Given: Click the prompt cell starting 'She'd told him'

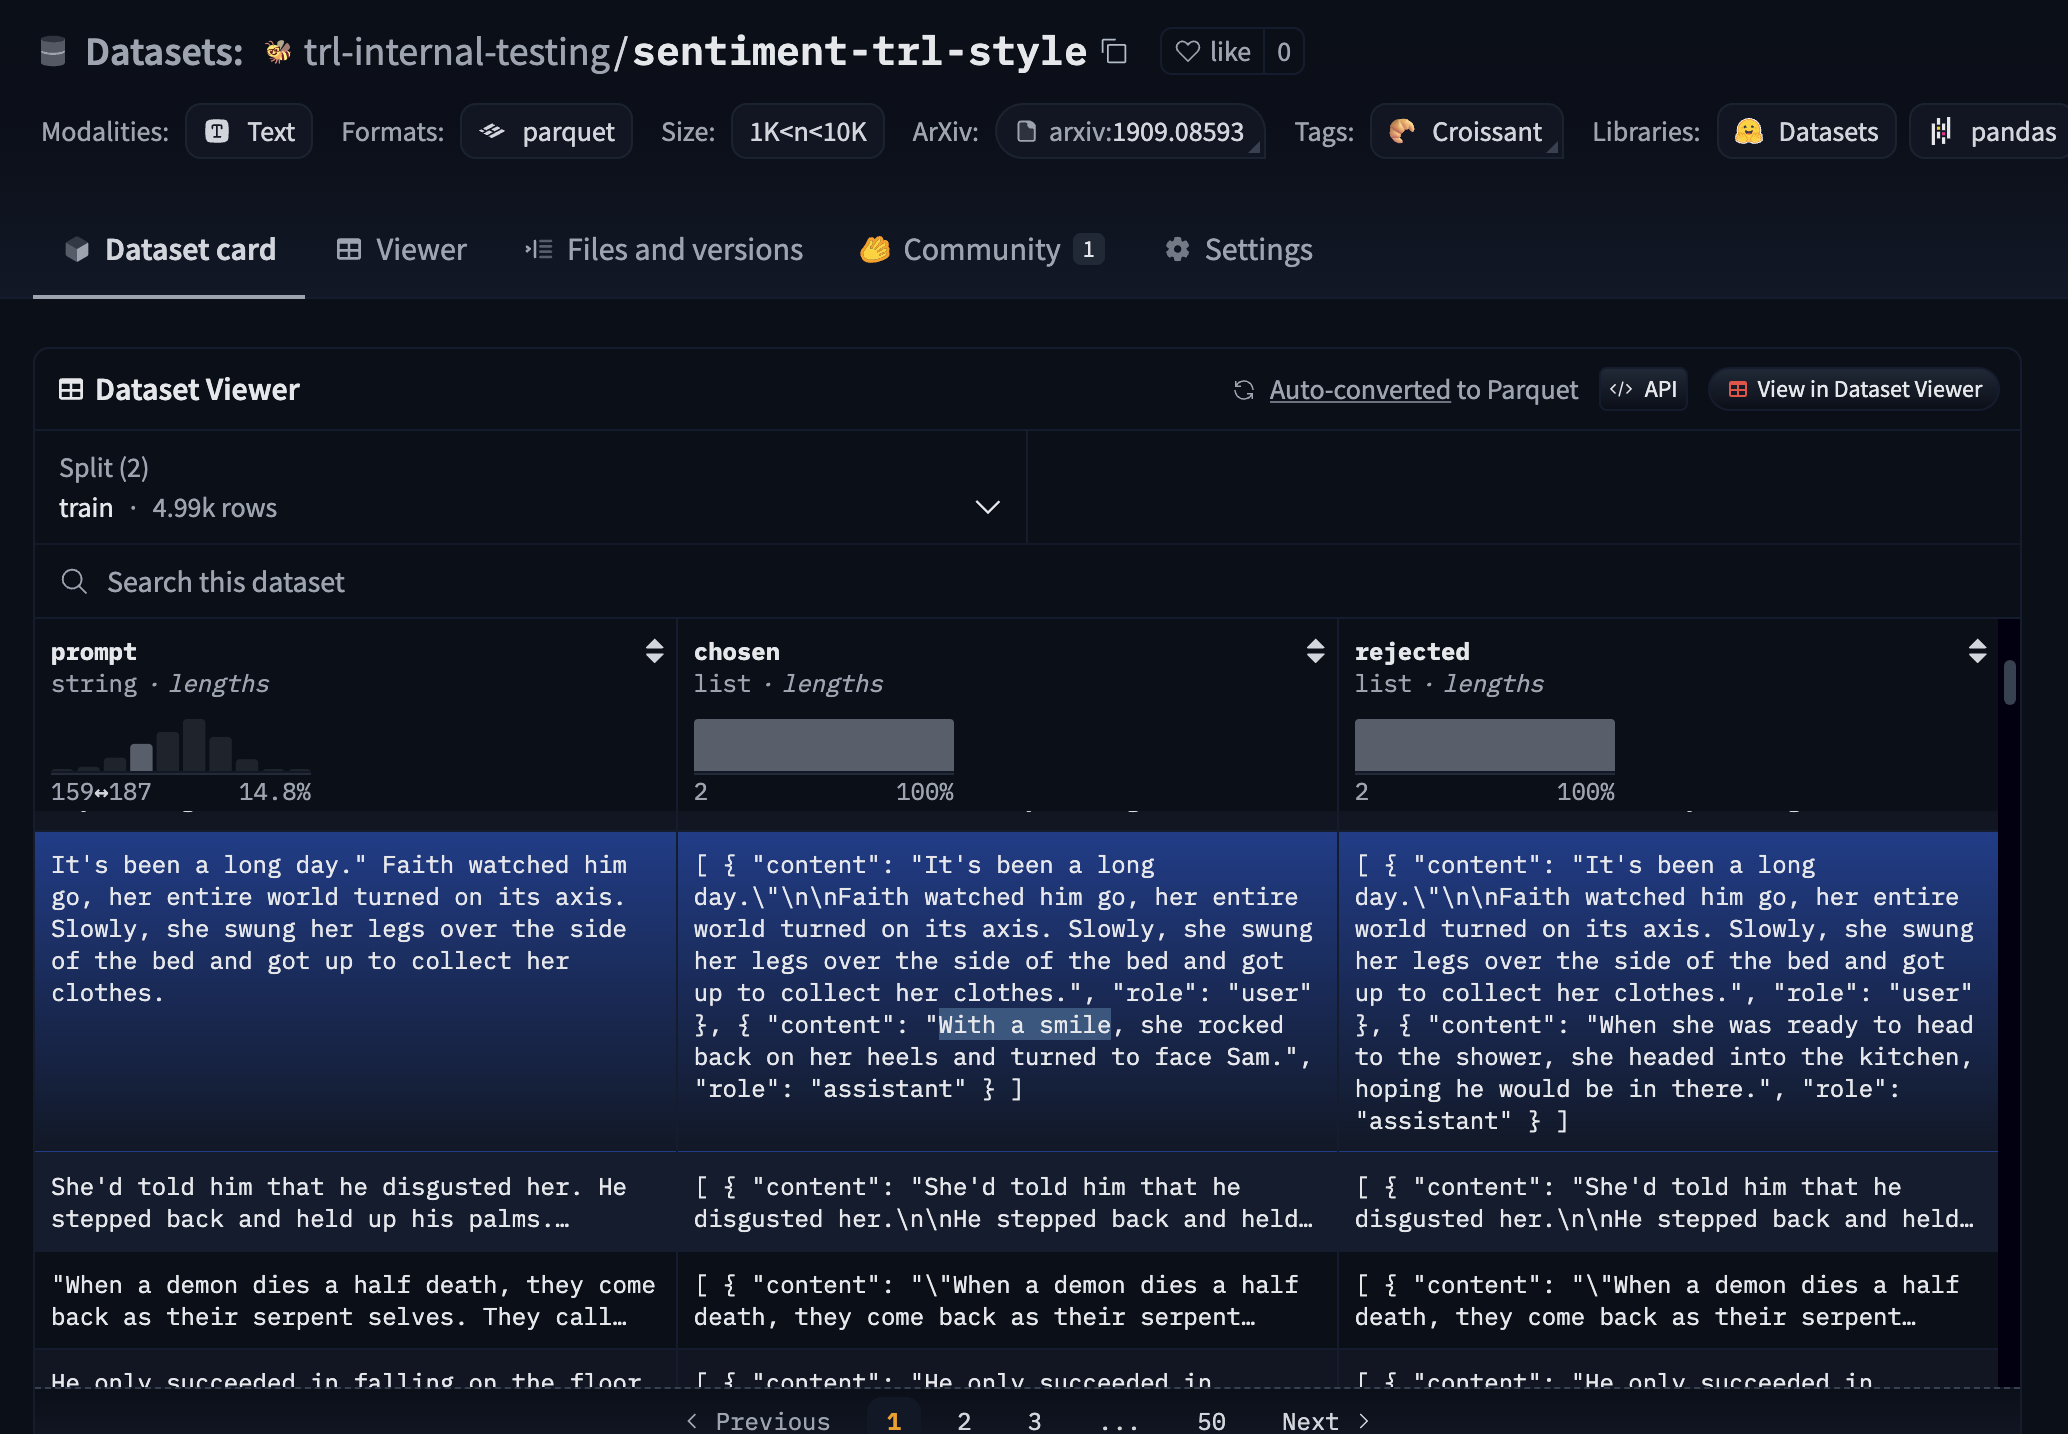Looking at the screenshot, I should pos(356,1202).
